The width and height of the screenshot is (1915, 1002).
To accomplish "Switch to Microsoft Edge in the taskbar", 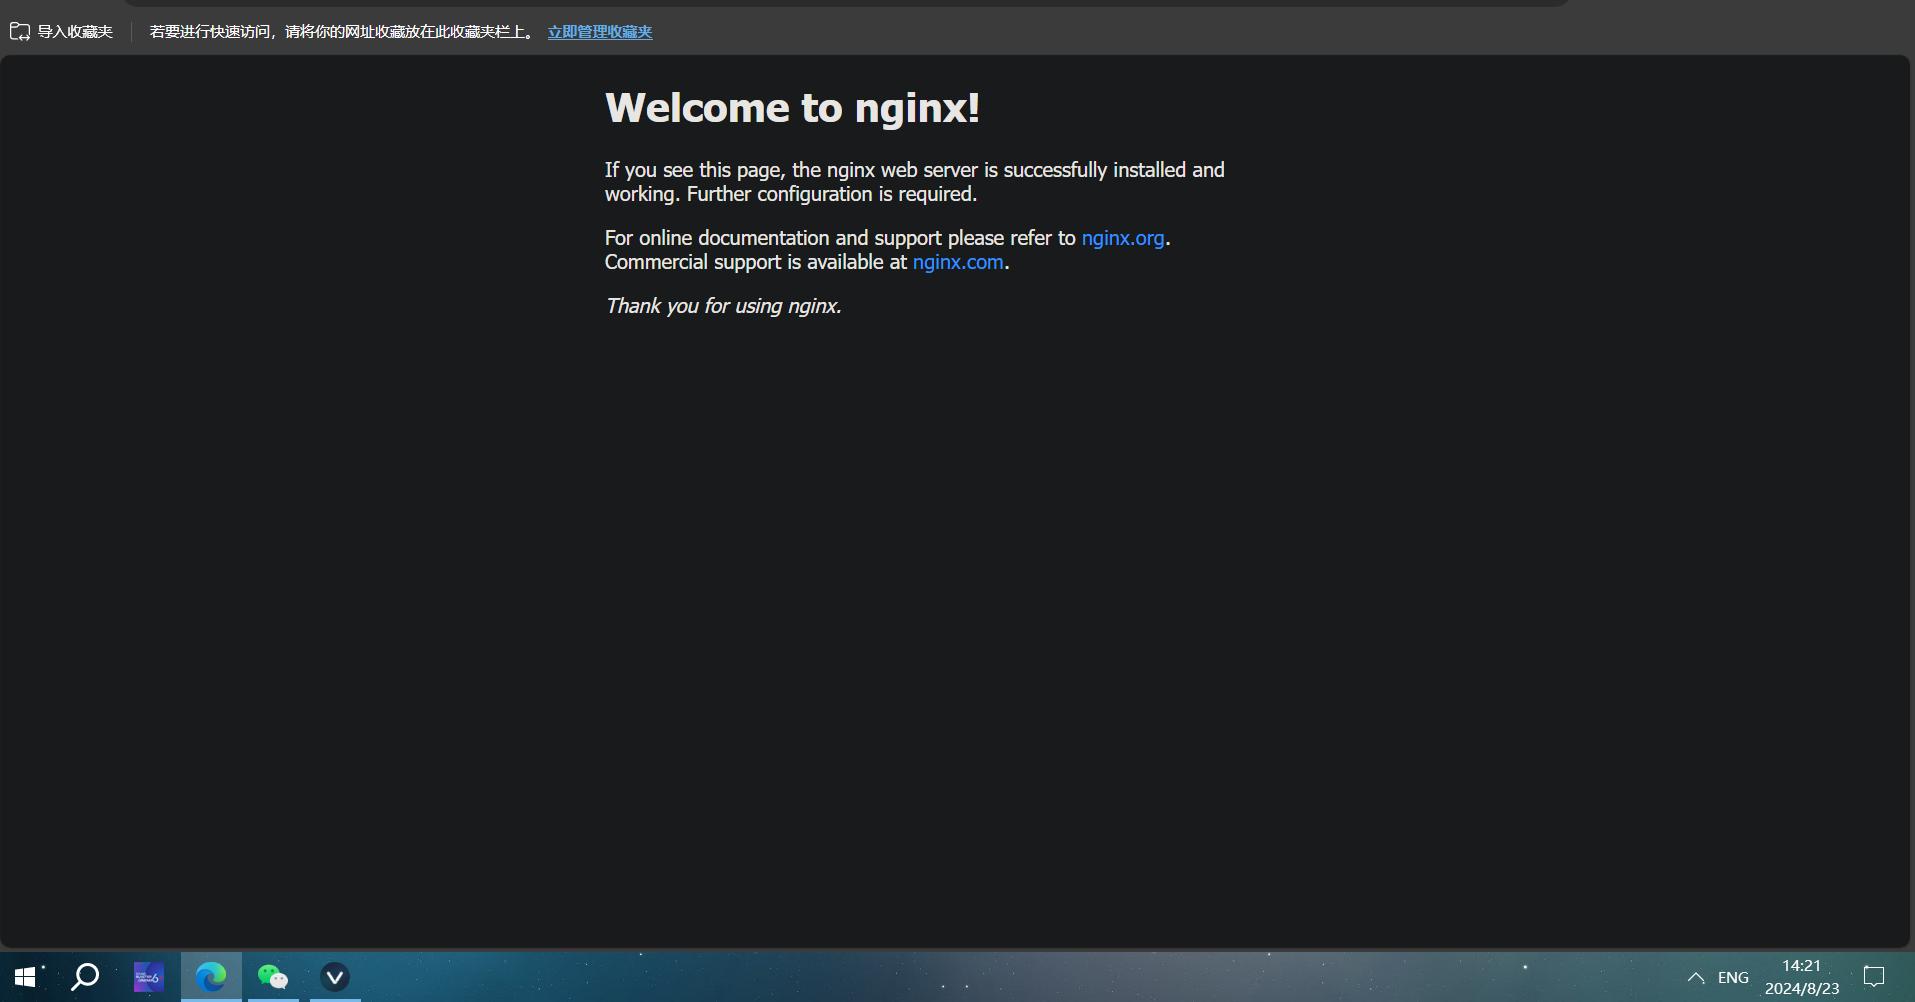I will 211,977.
